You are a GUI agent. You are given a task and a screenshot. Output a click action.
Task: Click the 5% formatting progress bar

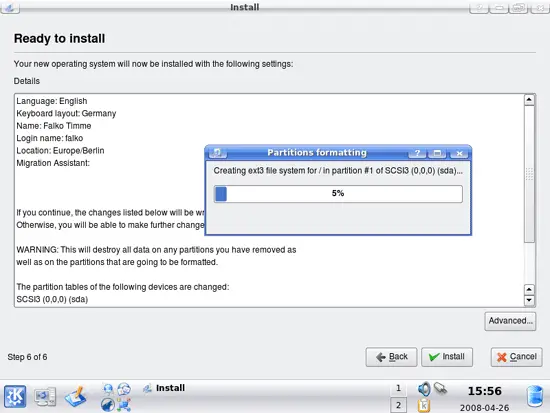(338, 194)
